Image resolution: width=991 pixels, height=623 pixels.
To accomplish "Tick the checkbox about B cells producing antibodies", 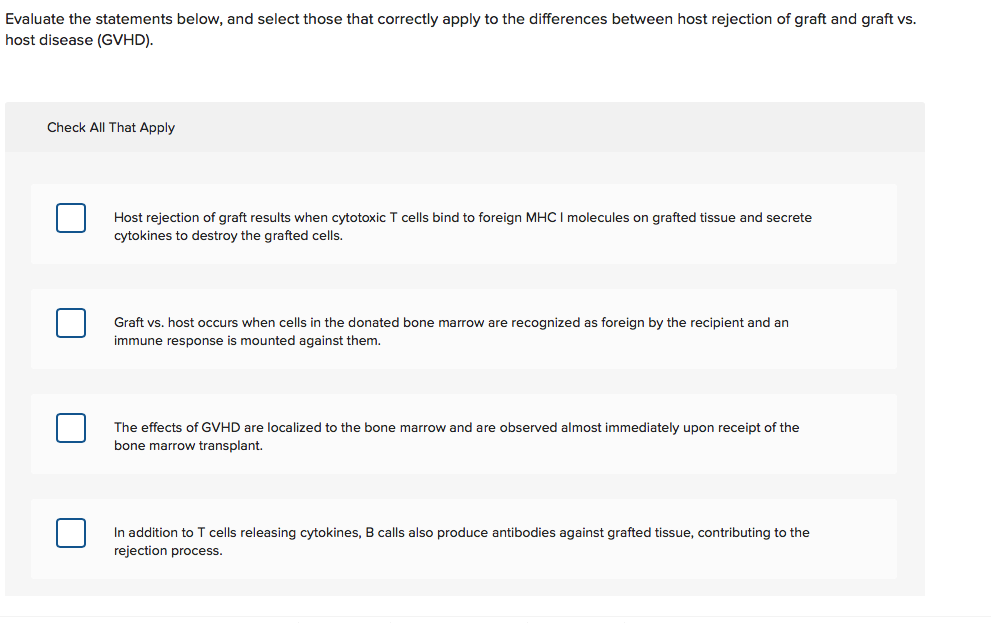I will [70, 532].
